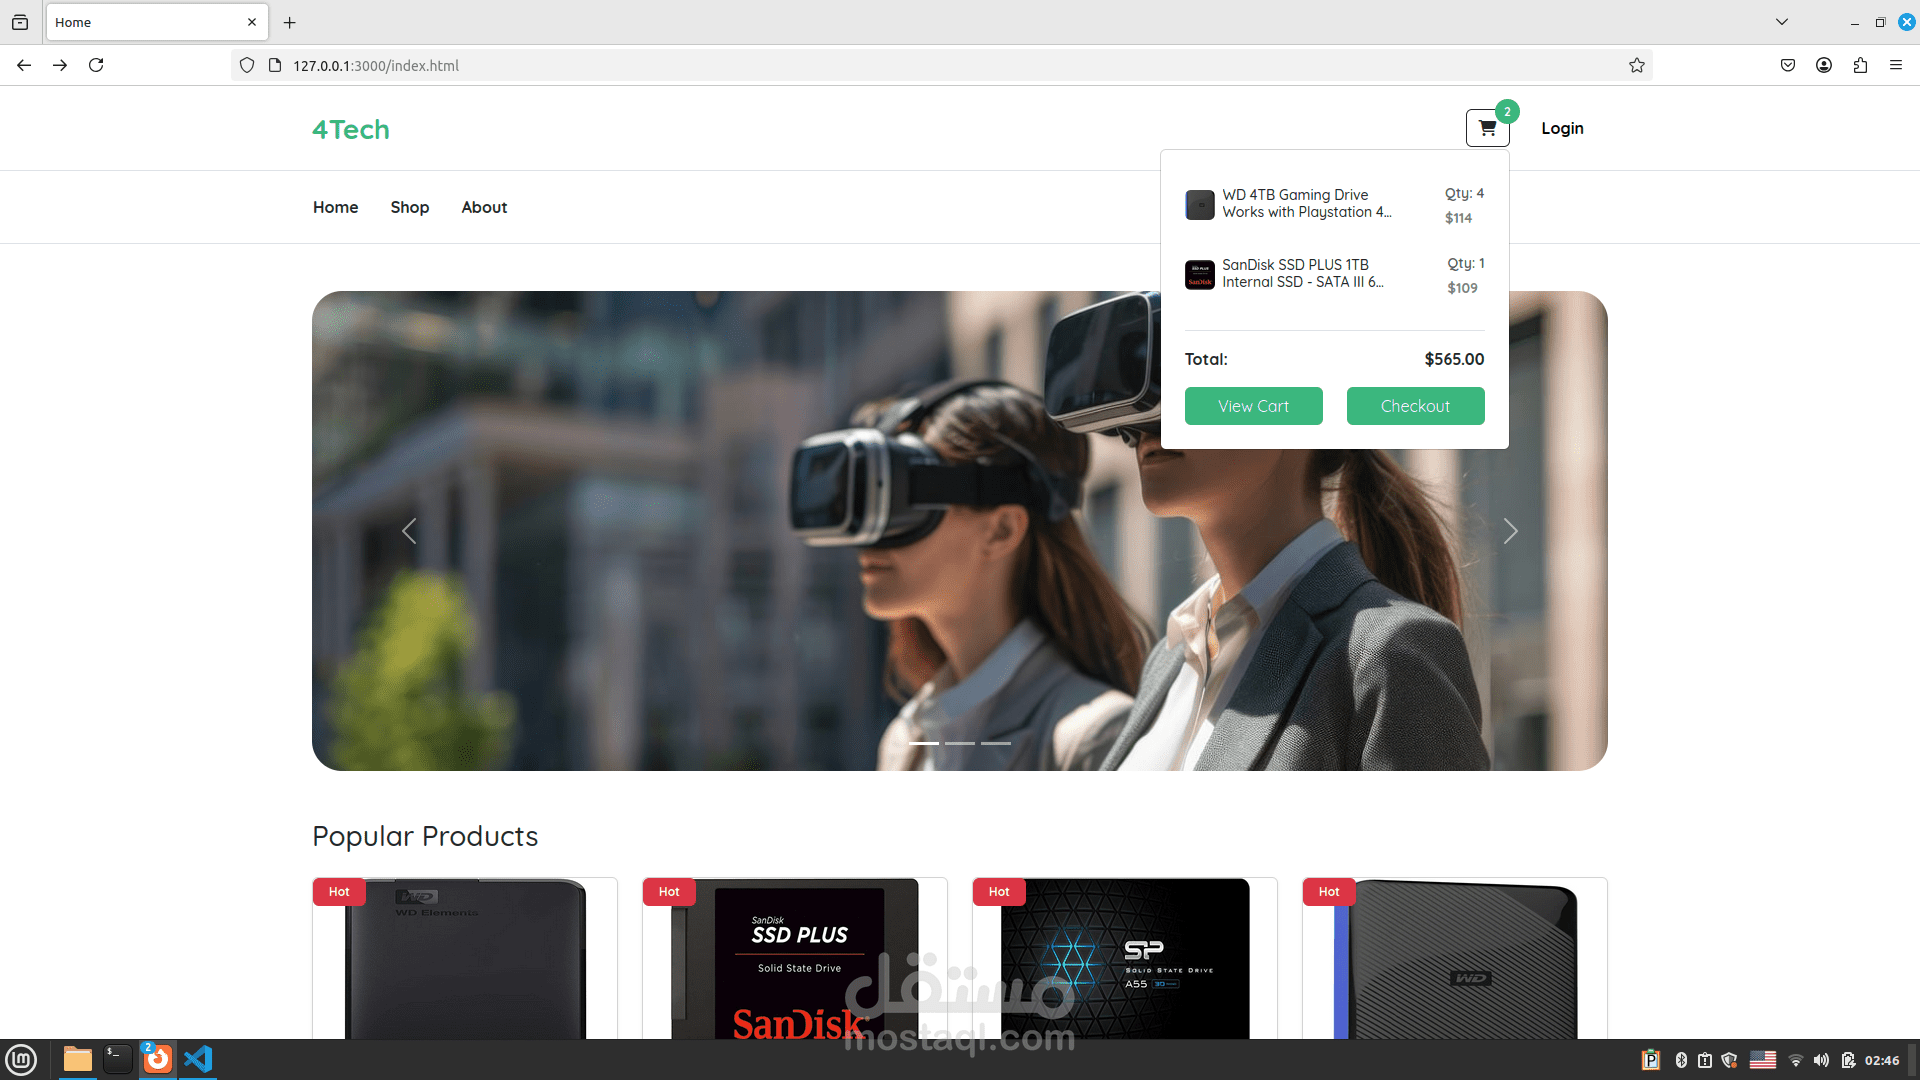Viewport: 1920px width, 1080px height.
Task: Open the Shop navigation item
Action: (409, 207)
